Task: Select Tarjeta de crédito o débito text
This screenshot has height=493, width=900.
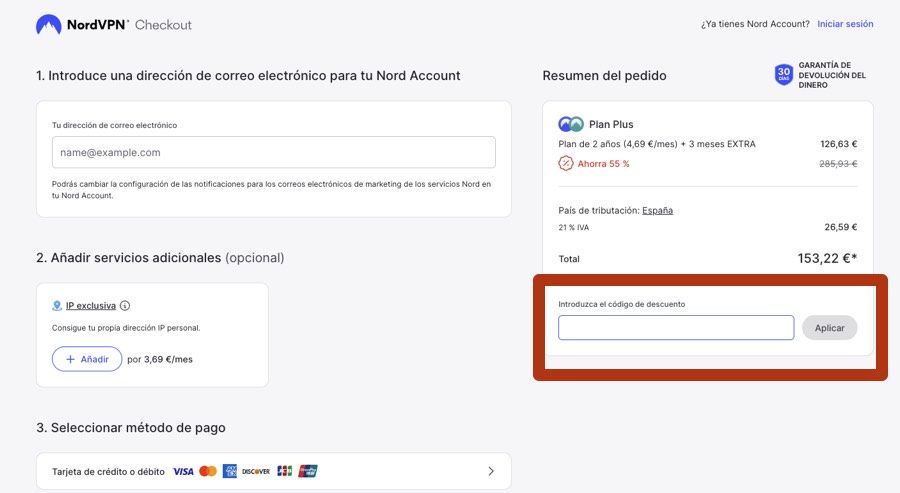Action: point(108,472)
